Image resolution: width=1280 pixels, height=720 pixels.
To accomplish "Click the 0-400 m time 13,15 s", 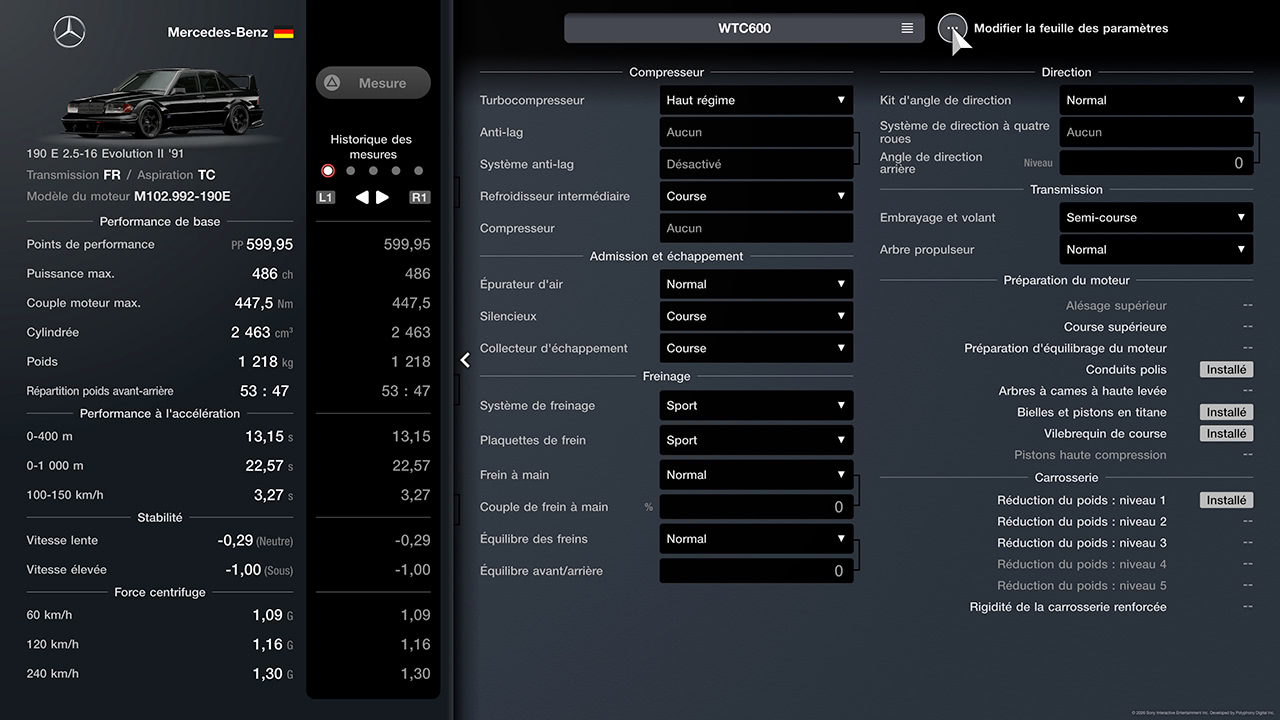I will point(269,436).
